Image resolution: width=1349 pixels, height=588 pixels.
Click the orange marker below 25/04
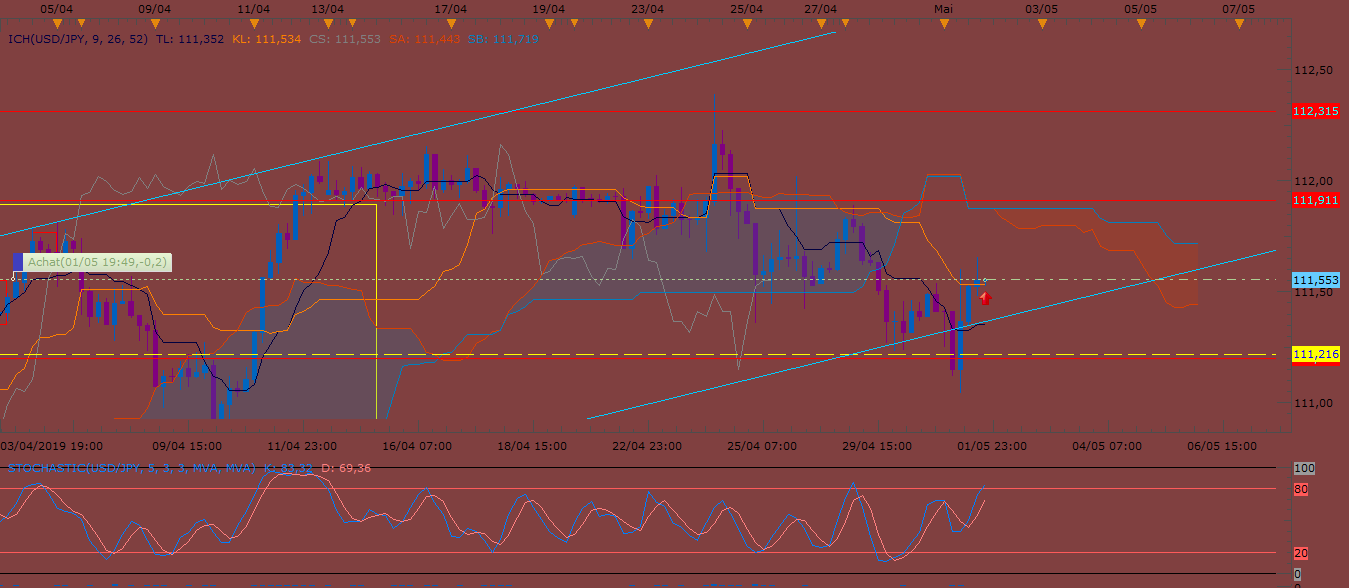click(747, 22)
